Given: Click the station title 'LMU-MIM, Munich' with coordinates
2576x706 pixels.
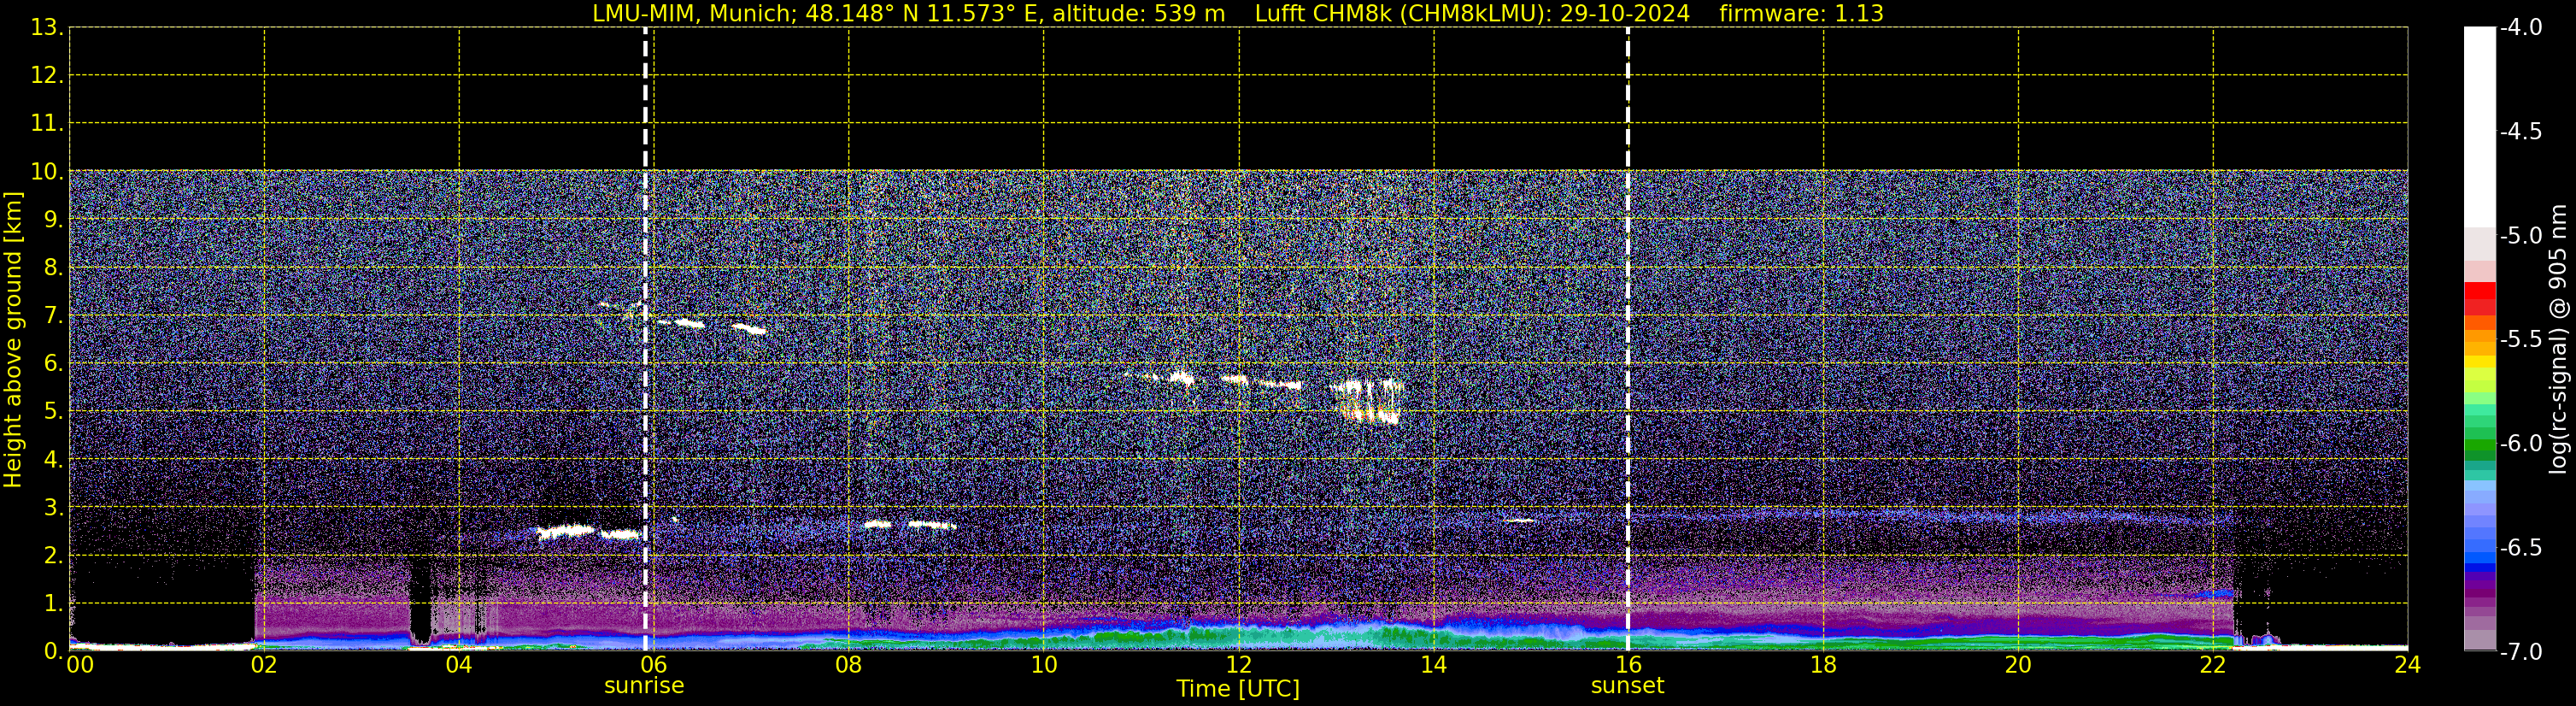Looking at the screenshot, I should pyautogui.click(x=908, y=14).
